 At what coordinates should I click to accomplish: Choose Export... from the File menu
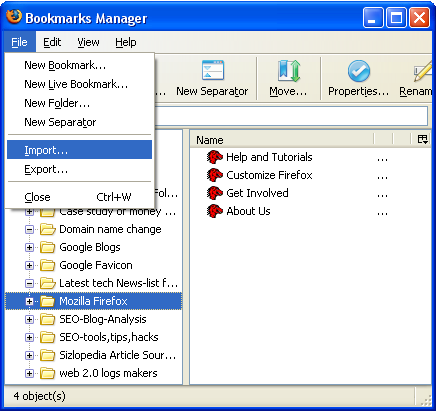(79, 169)
